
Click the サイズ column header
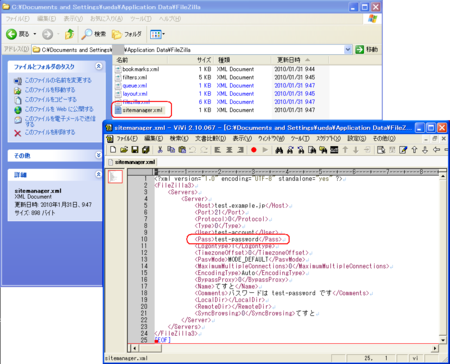[190, 60]
